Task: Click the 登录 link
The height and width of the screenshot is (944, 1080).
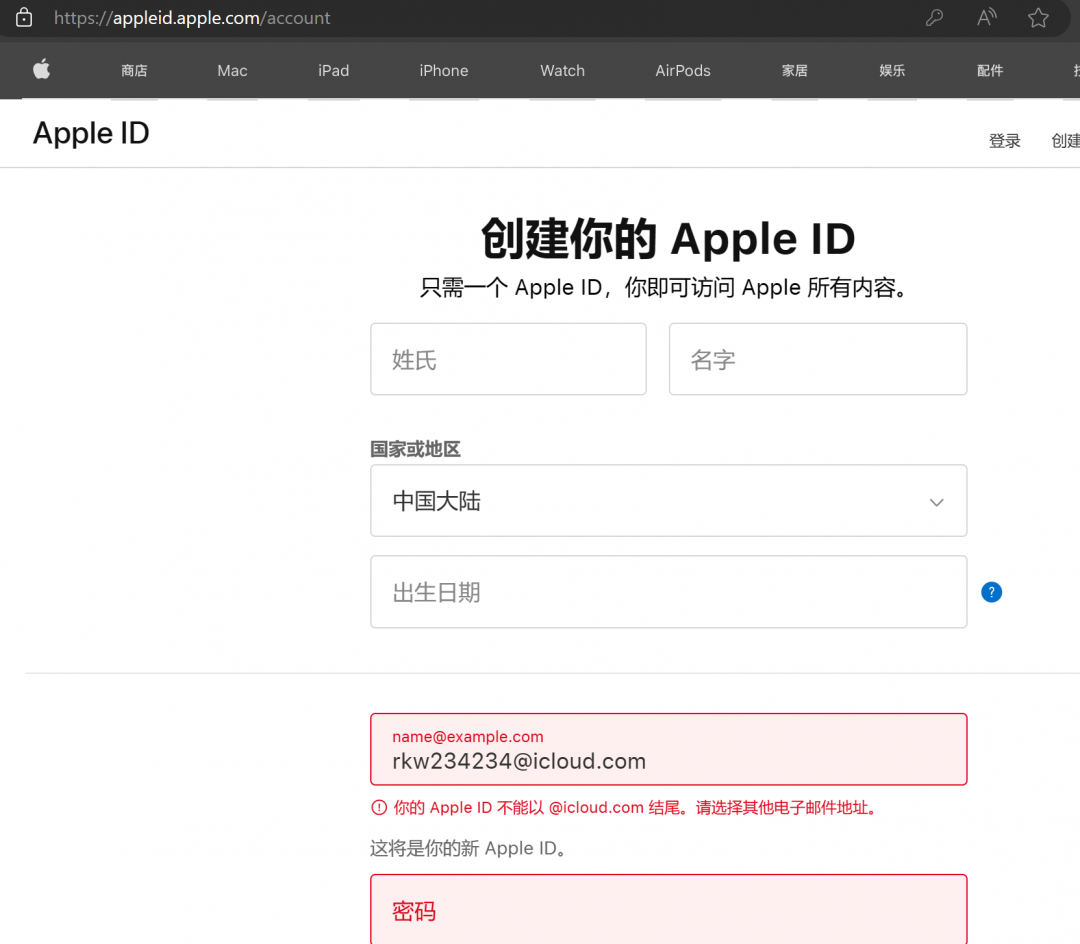Action: [x=1004, y=140]
